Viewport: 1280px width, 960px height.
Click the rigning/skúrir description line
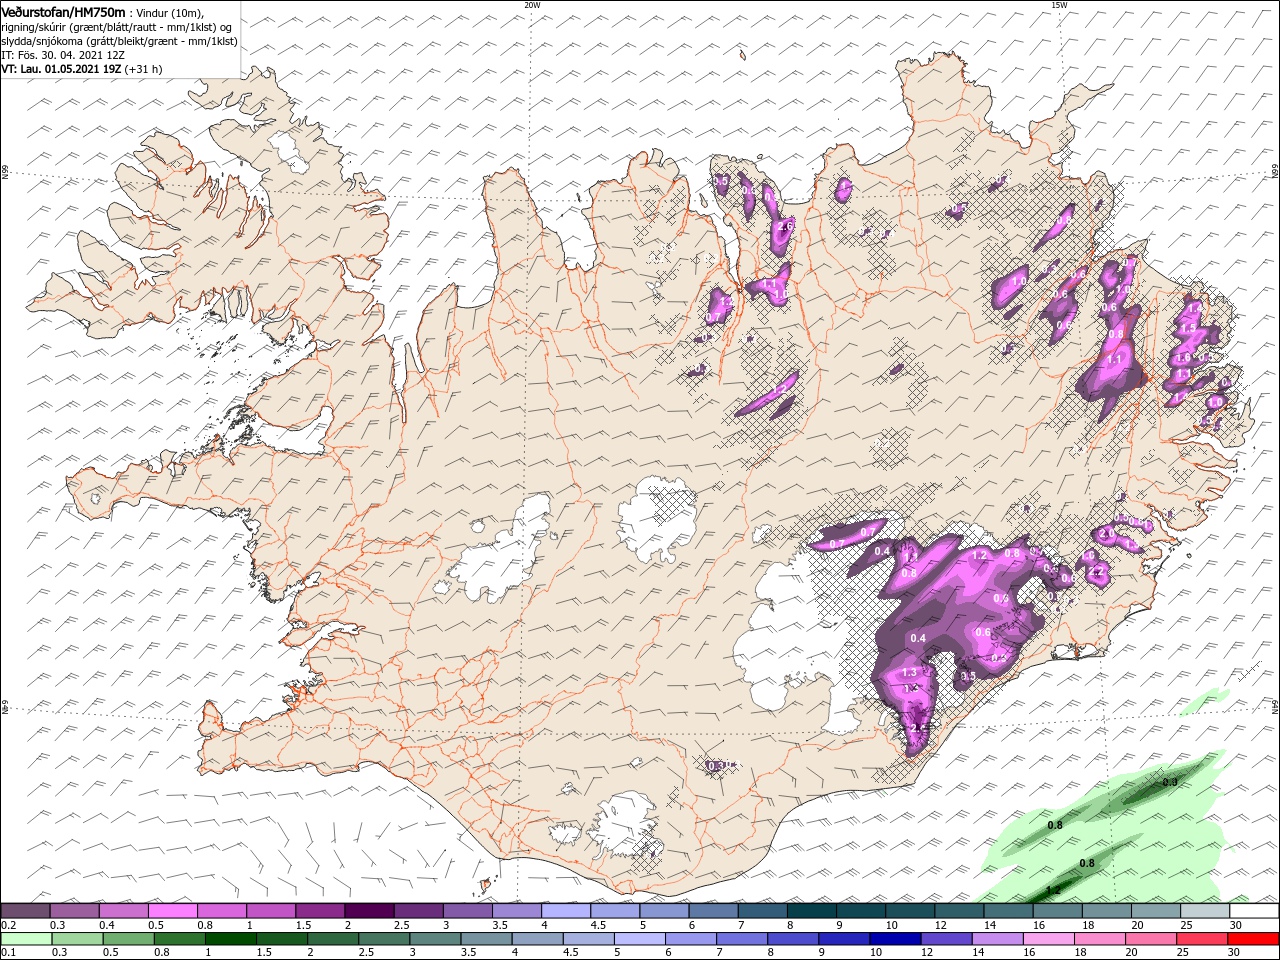click(x=116, y=27)
